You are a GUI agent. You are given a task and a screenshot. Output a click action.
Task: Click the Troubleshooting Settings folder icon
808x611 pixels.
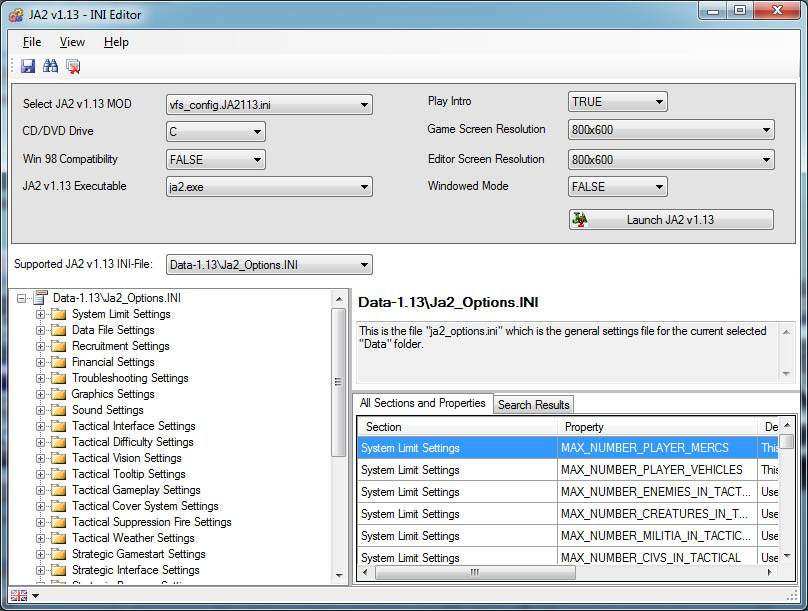click(59, 378)
